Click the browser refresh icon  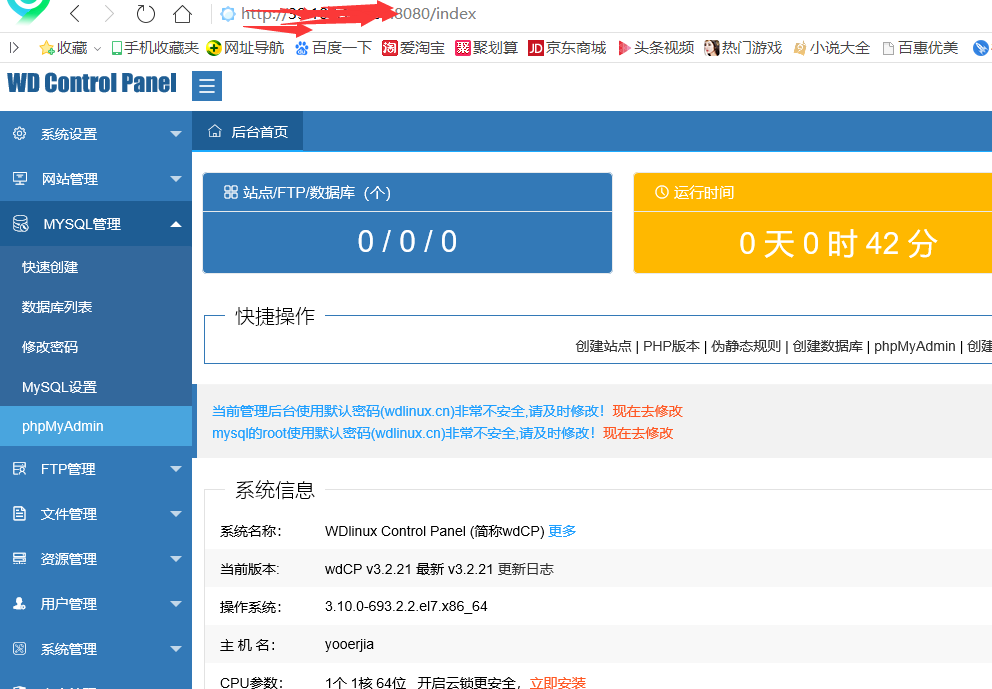click(x=146, y=14)
